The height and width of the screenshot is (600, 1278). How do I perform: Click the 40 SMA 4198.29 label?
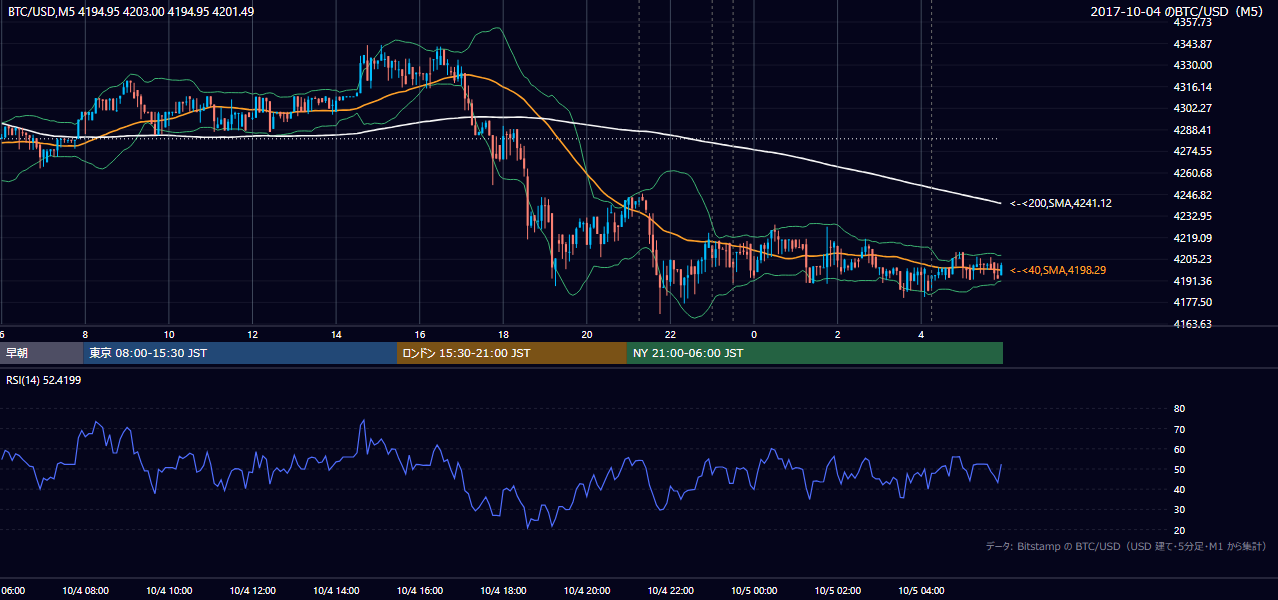tap(1058, 270)
